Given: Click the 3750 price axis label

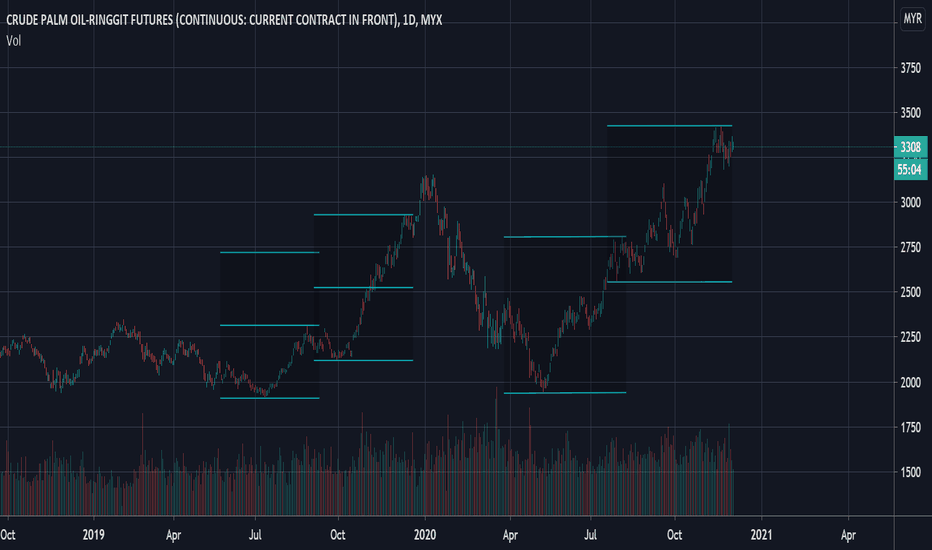Looking at the screenshot, I should tap(910, 68).
